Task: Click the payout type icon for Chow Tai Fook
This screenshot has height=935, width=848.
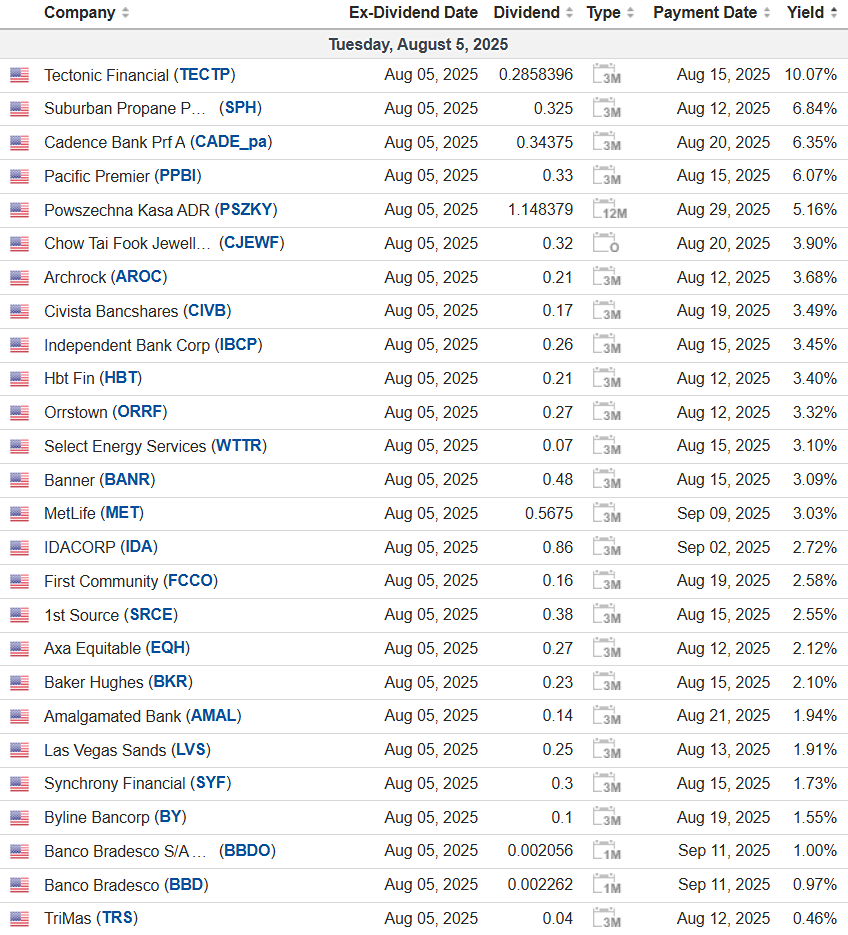Action: coord(606,244)
